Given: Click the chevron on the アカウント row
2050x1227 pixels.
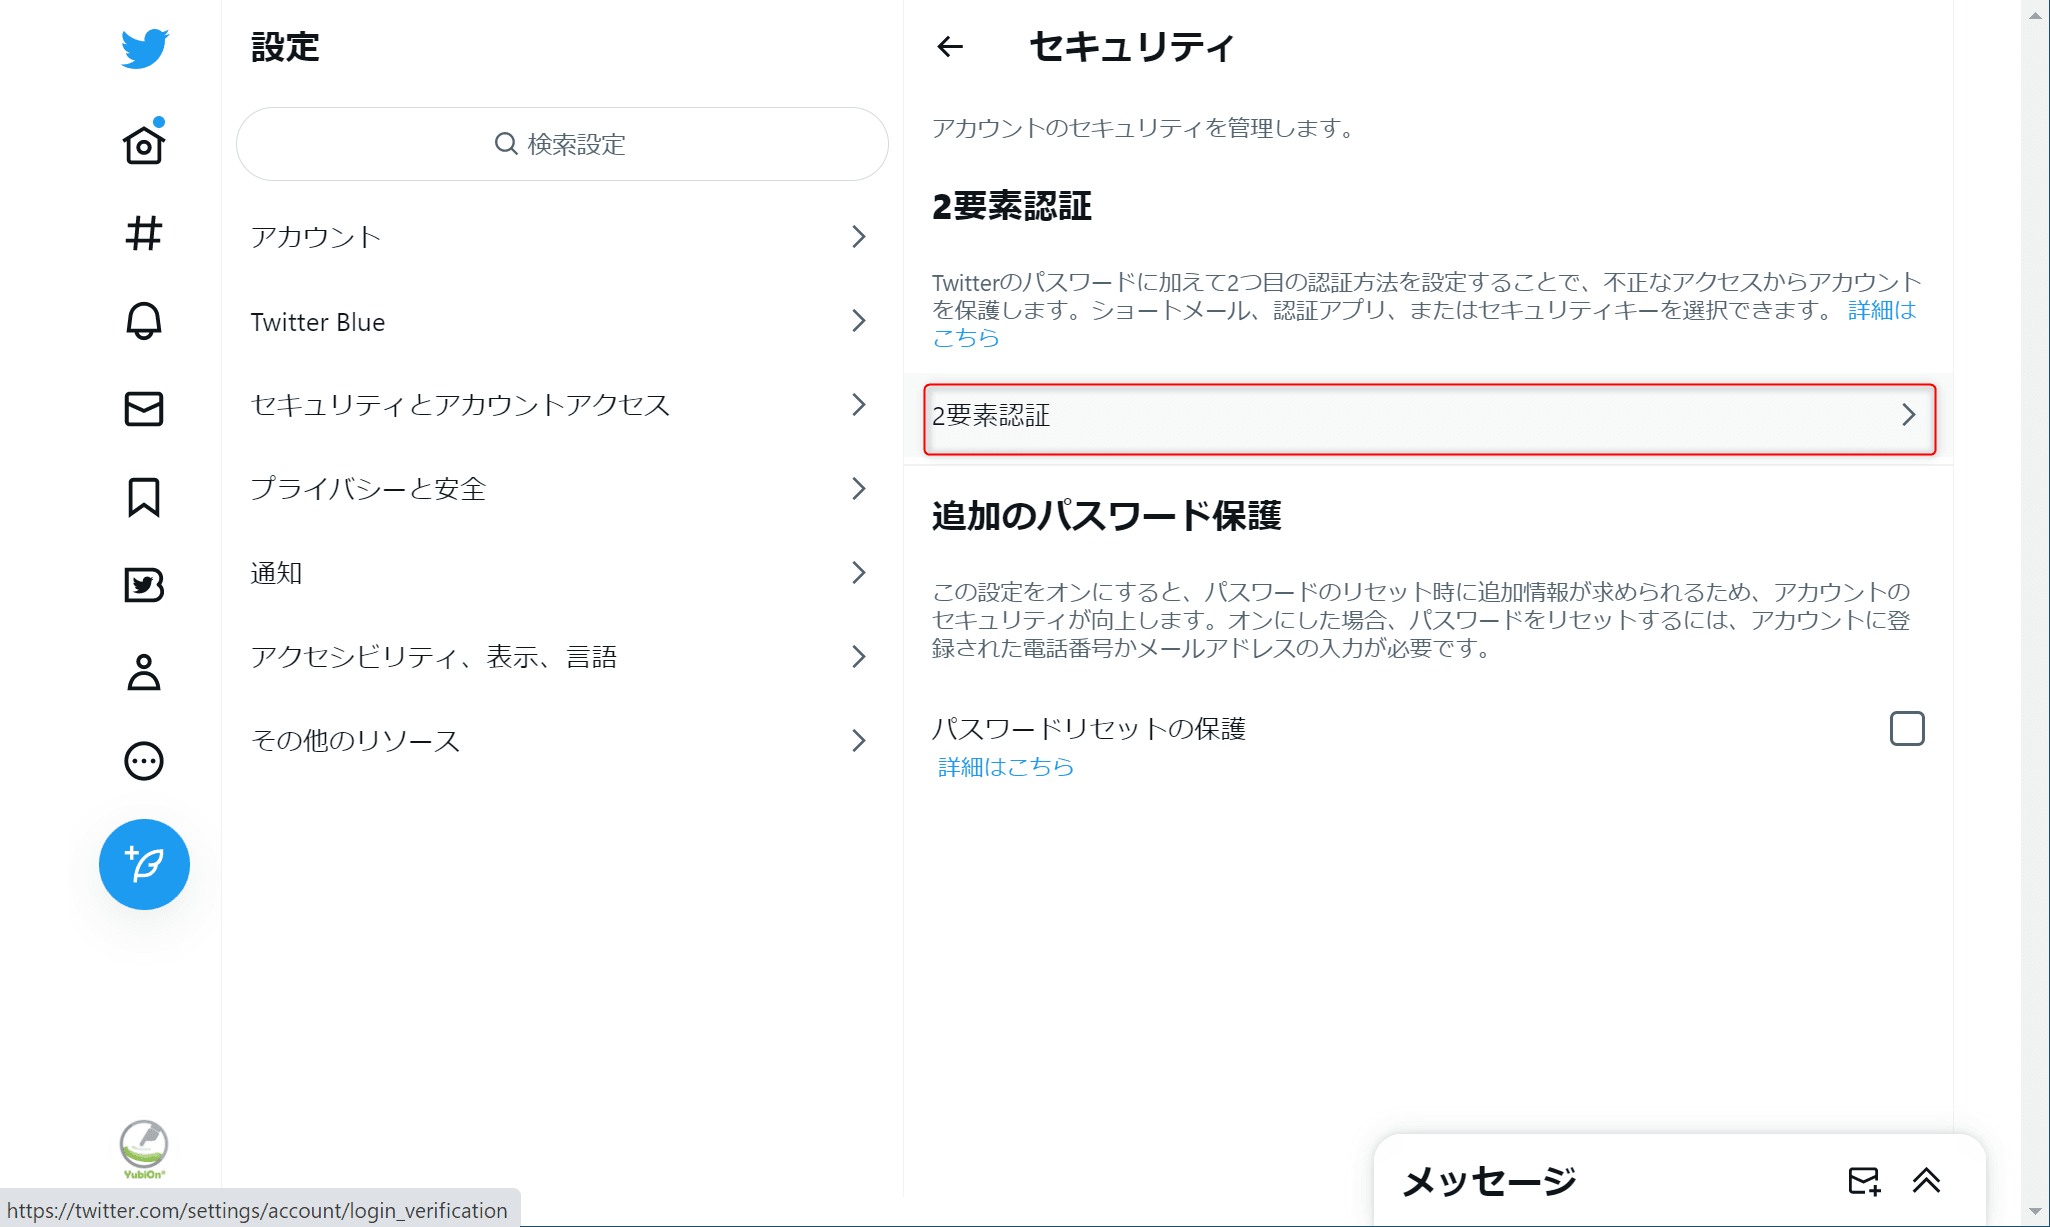Looking at the screenshot, I should pos(858,237).
